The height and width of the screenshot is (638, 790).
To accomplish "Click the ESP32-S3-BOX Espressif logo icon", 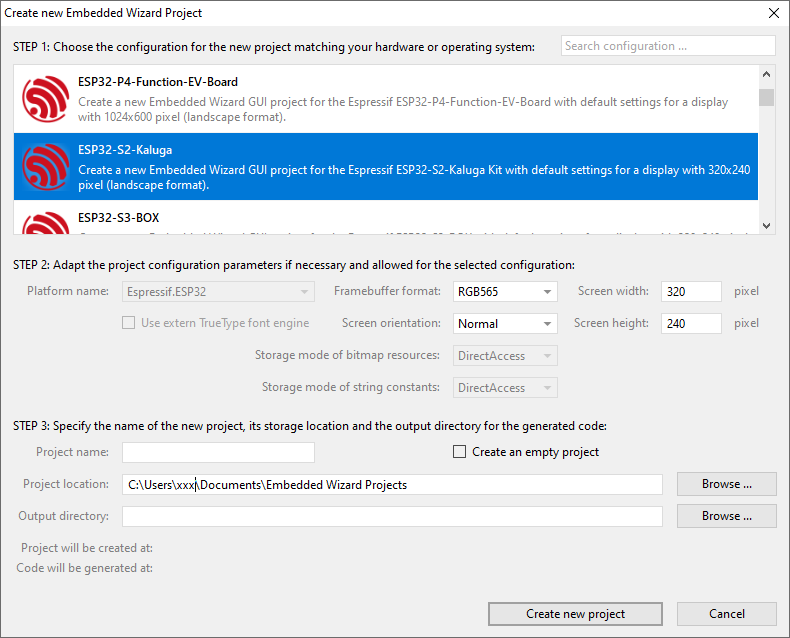I will [x=45, y=224].
